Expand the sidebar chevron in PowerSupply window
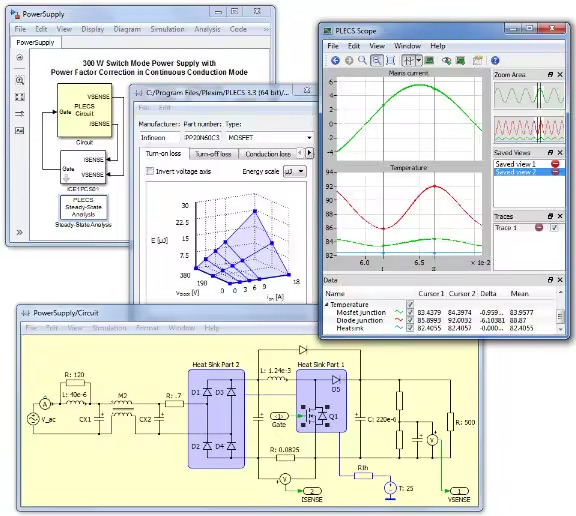 coord(19,232)
